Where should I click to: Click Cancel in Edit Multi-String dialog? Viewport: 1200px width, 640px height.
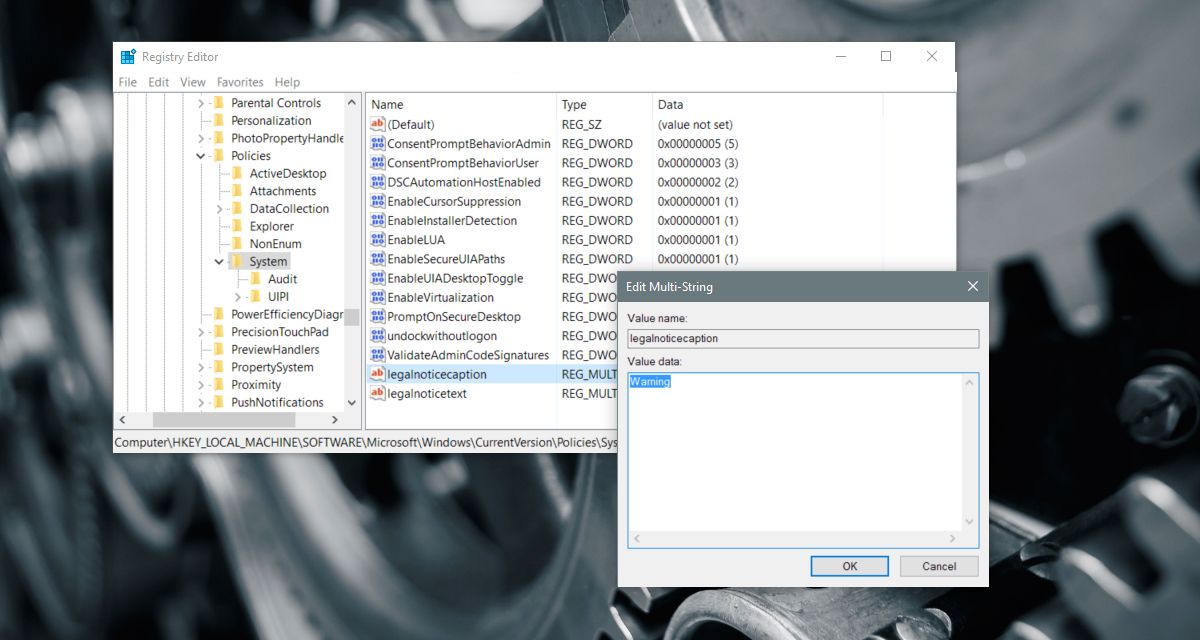click(939, 566)
